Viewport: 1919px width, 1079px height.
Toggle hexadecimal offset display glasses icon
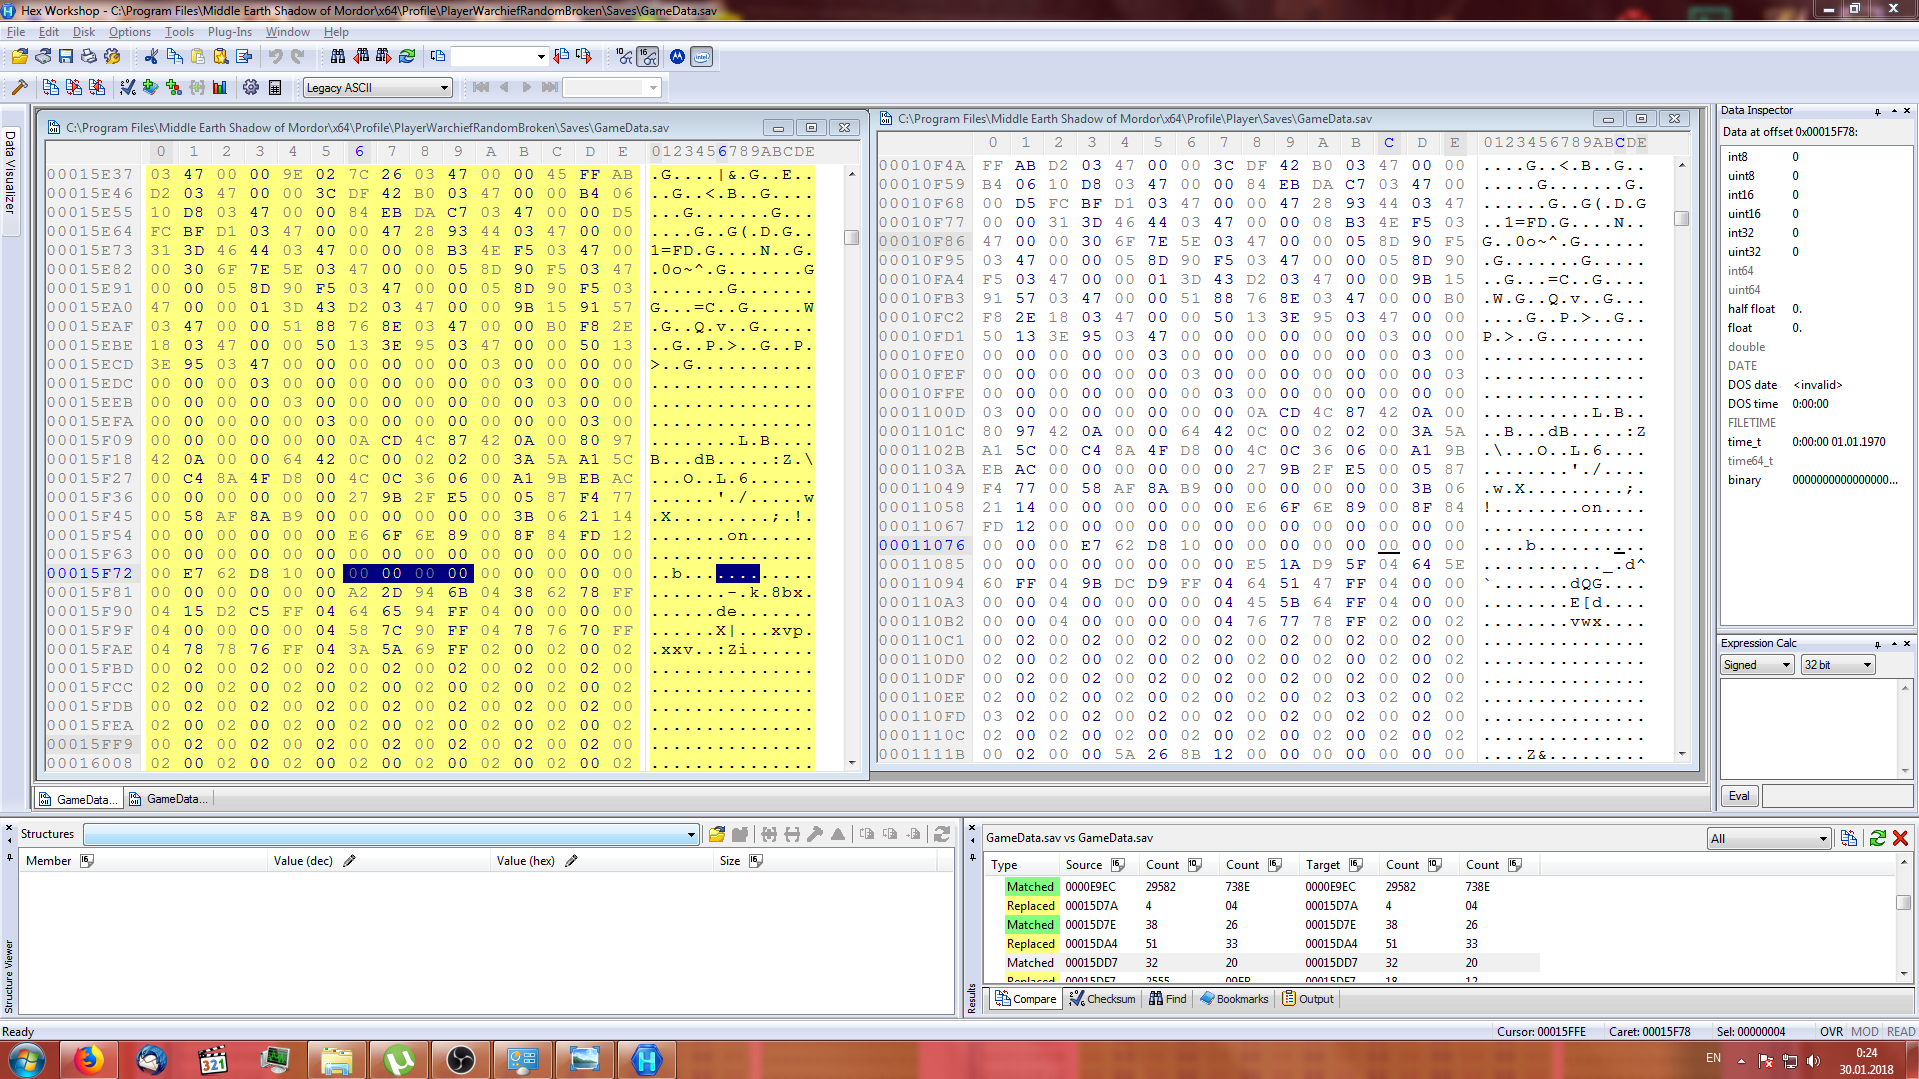[x=648, y=57]
